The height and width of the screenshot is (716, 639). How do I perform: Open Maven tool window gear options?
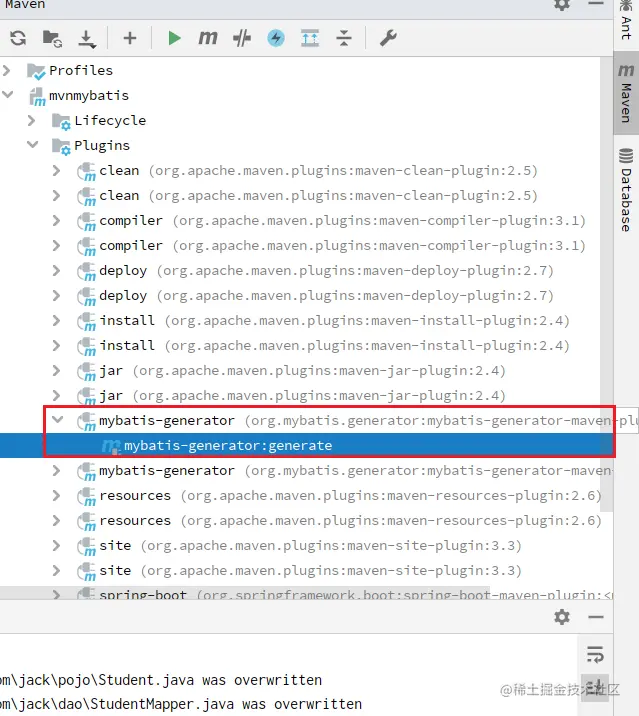562,5
